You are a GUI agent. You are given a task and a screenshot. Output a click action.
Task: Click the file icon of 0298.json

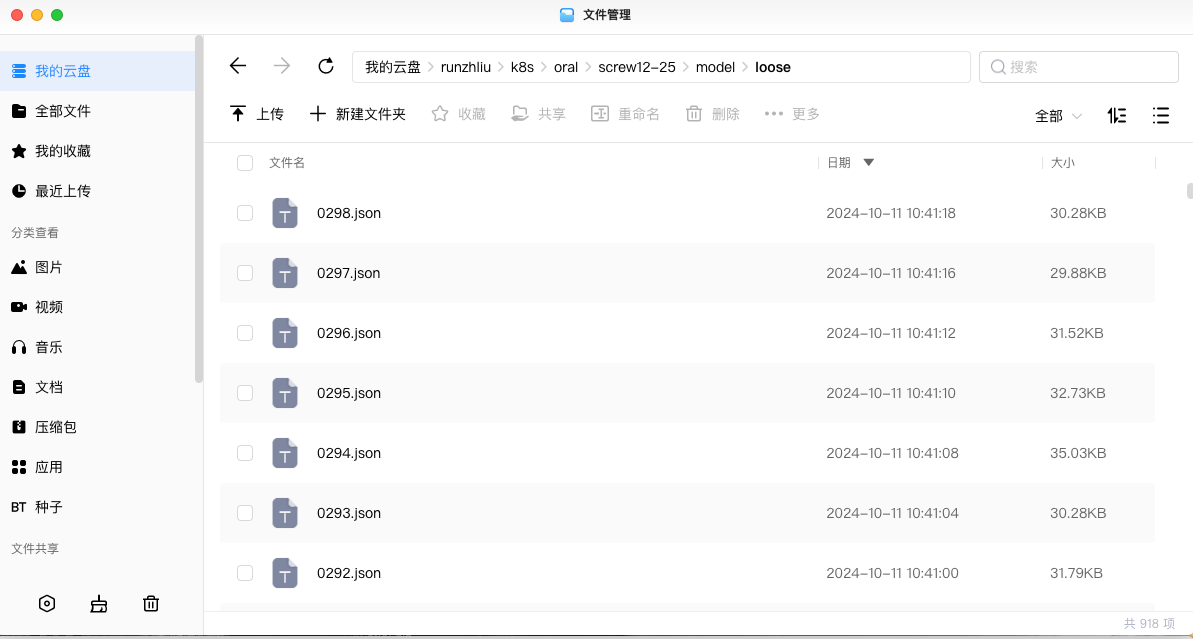[285, 213]
